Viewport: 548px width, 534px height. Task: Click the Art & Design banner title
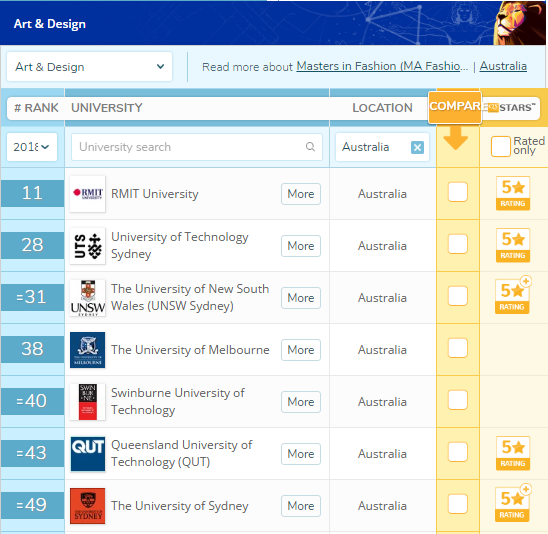click(50, 24)
